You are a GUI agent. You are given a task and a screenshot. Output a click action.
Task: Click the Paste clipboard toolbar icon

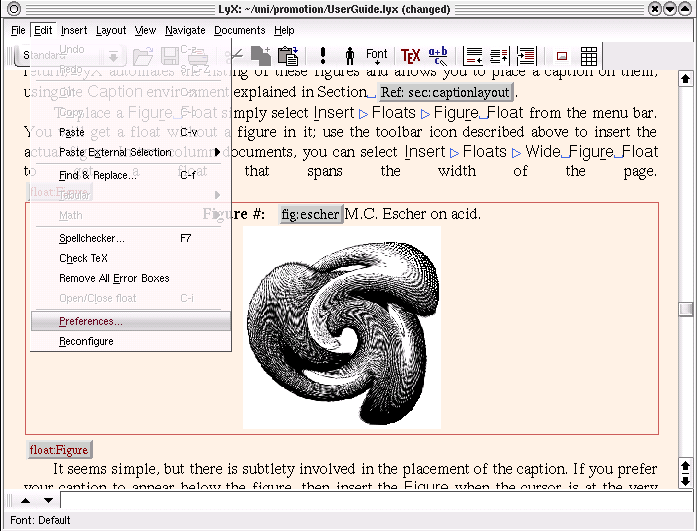288,56
